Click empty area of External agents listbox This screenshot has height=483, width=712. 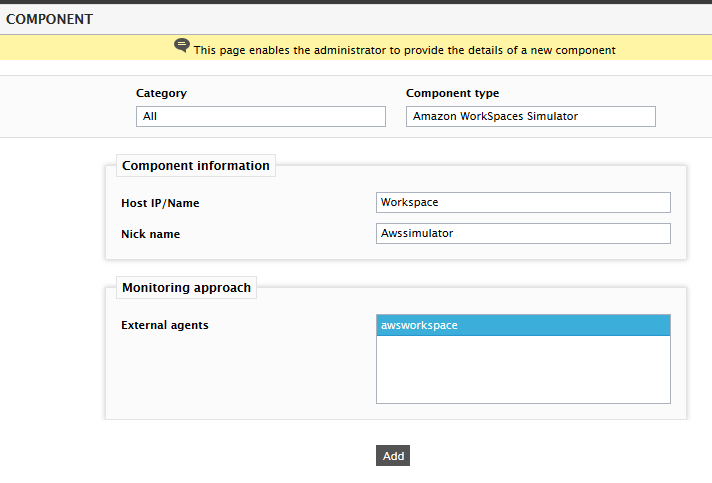[x=523, y=369]
